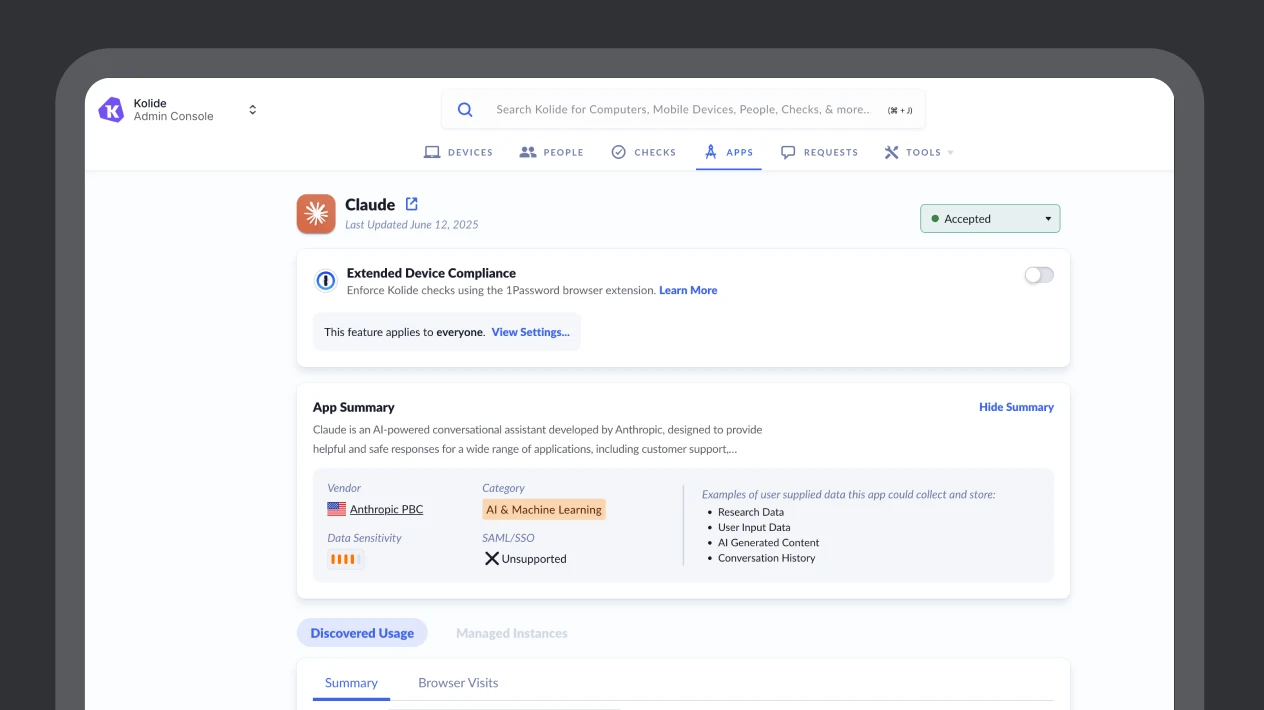Open the Kolide Admin Console workspace switcher
Viewport: 1264px width, 710px height.
tap(252, 110)
